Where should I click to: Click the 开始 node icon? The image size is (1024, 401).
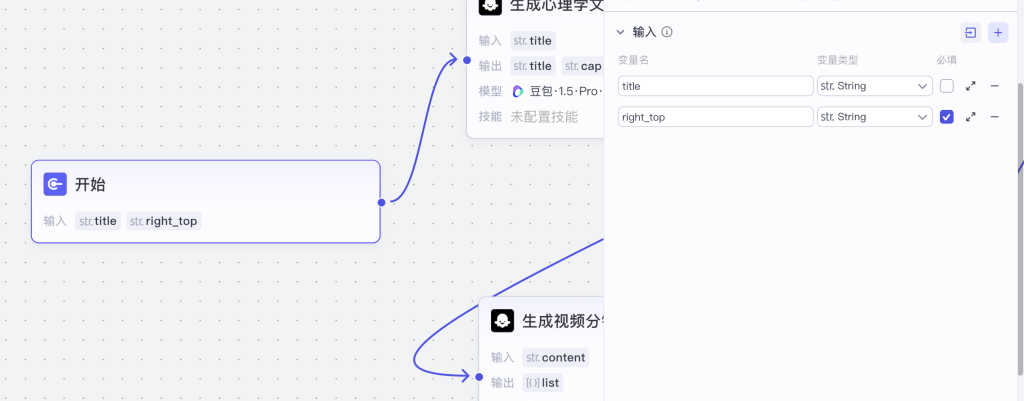click(x=55, y=184)
